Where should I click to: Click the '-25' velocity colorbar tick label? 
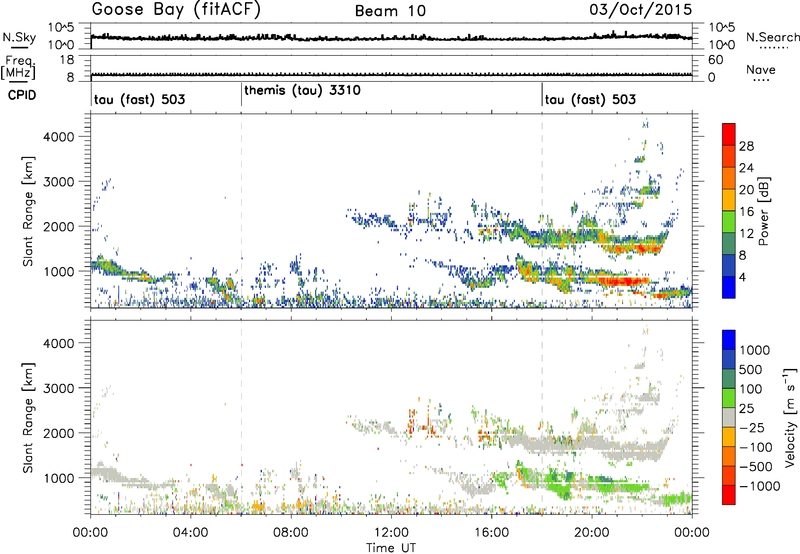[x=752, y=427]
